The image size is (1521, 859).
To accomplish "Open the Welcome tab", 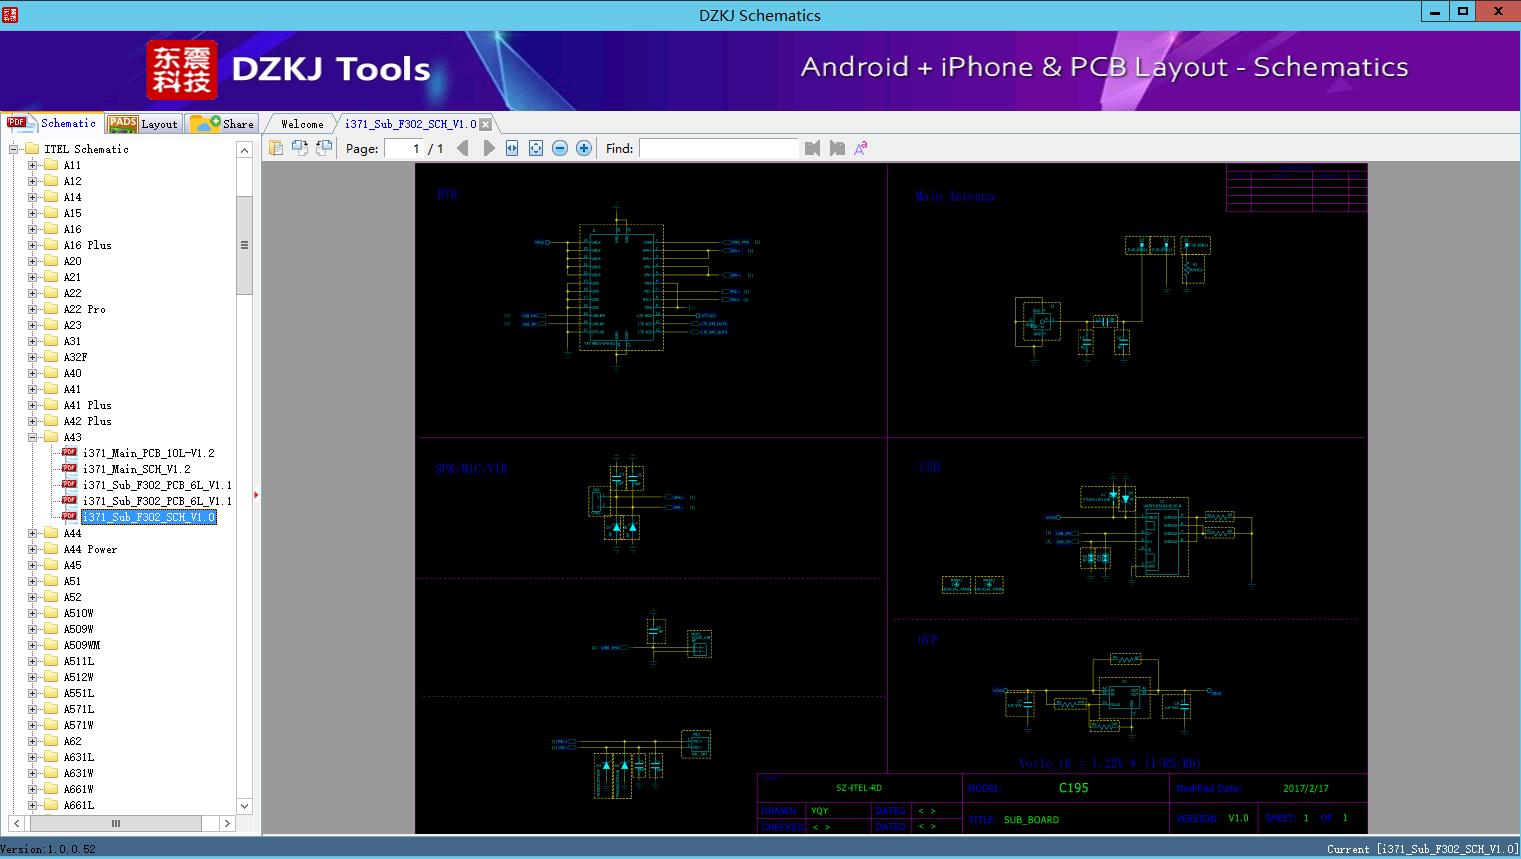I will click(302, 124).
